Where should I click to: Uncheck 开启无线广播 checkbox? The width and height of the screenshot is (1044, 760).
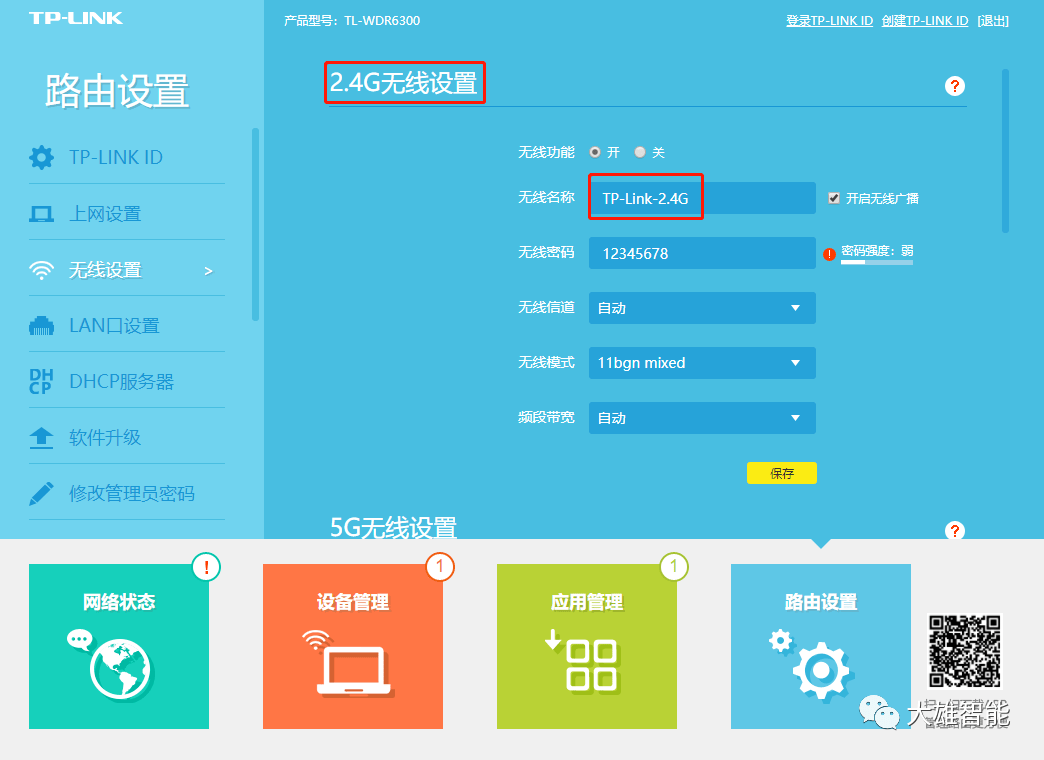[x=833, y=197]
